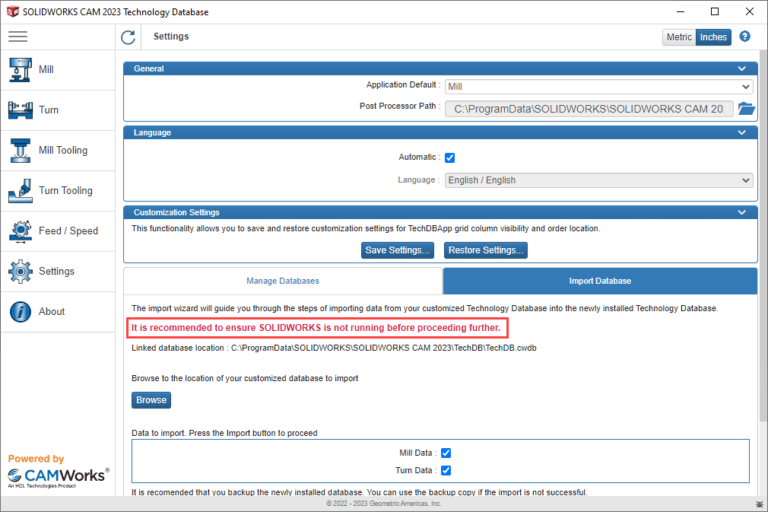Collapse the General section chevron

pos(742,69)
